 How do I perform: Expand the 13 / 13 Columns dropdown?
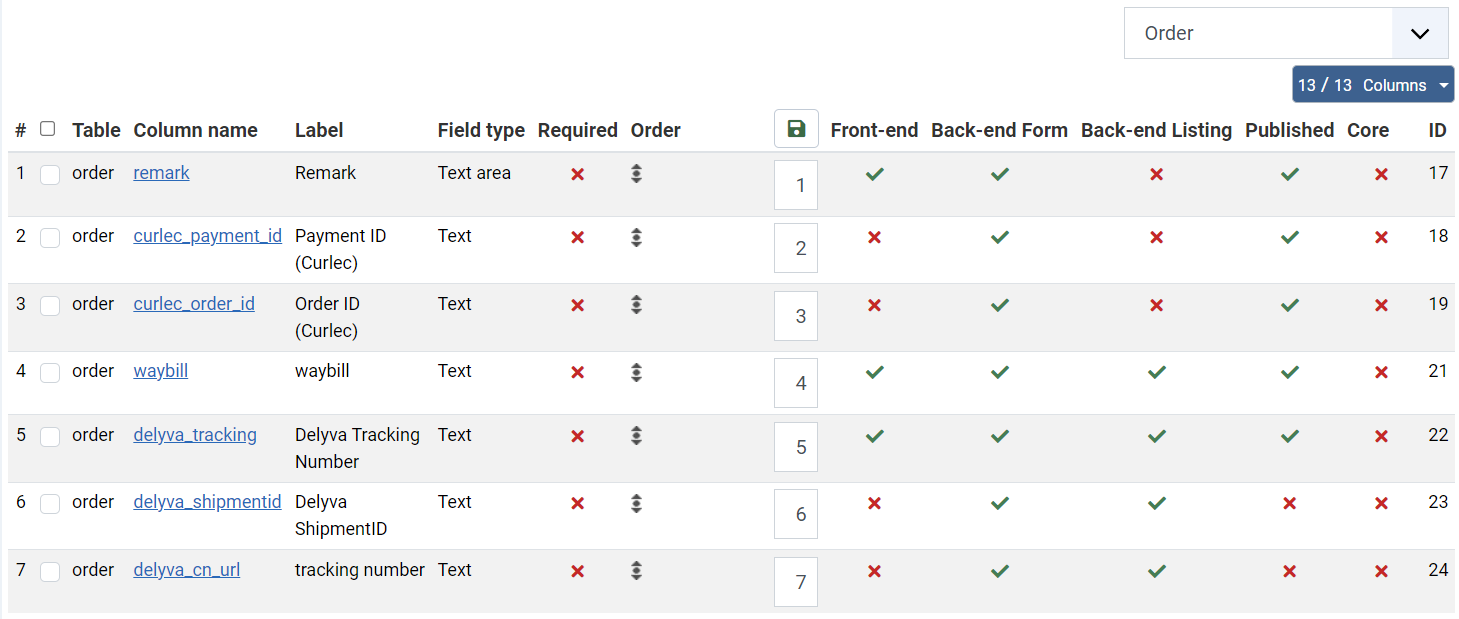(1372, 85)
